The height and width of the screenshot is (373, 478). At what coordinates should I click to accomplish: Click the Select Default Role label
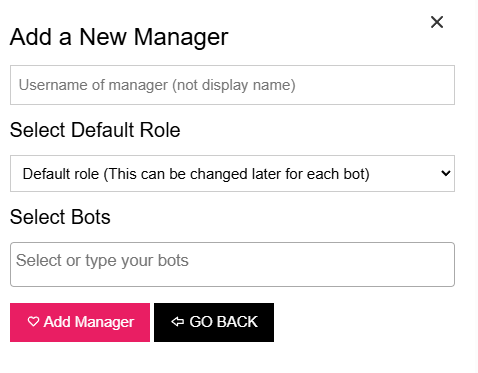point(95,130)
